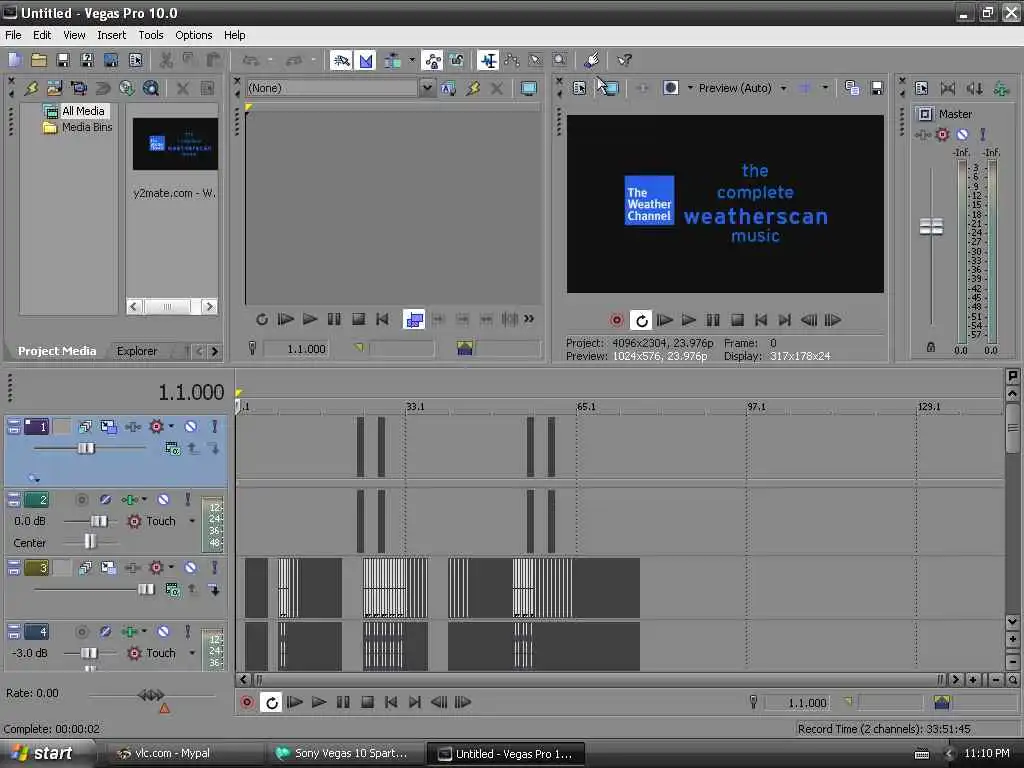1024x768 pixels.
Task: Click the Open project folder icon
Action: 39,61
